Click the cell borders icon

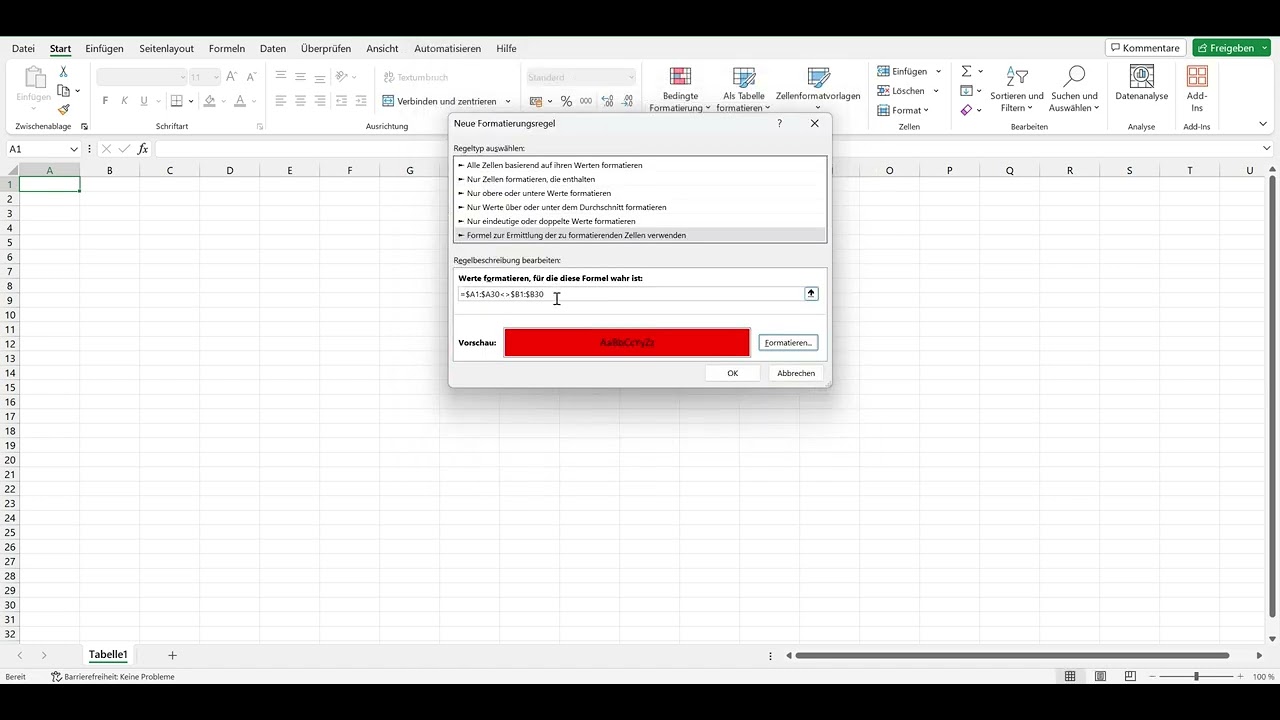point(176,101)
